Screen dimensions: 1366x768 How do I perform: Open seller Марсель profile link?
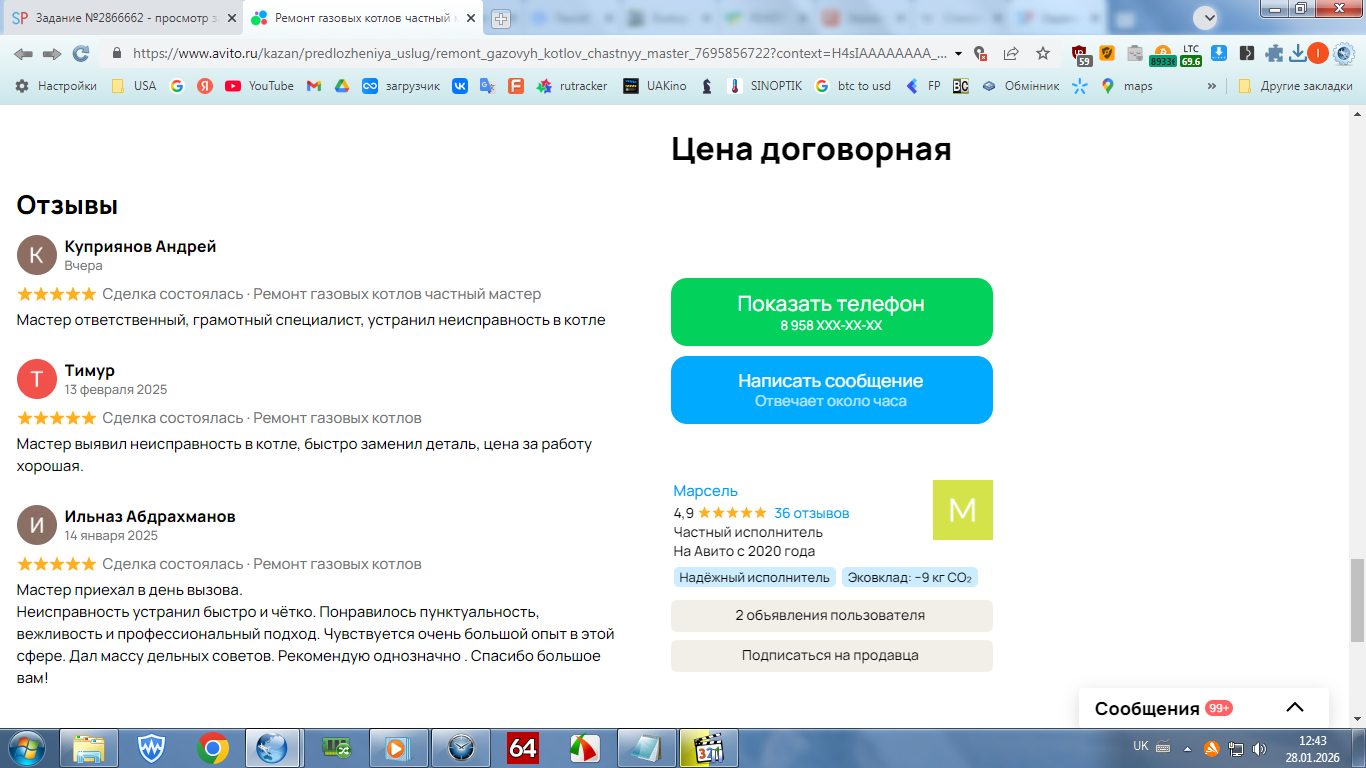(x=706, y=491)
